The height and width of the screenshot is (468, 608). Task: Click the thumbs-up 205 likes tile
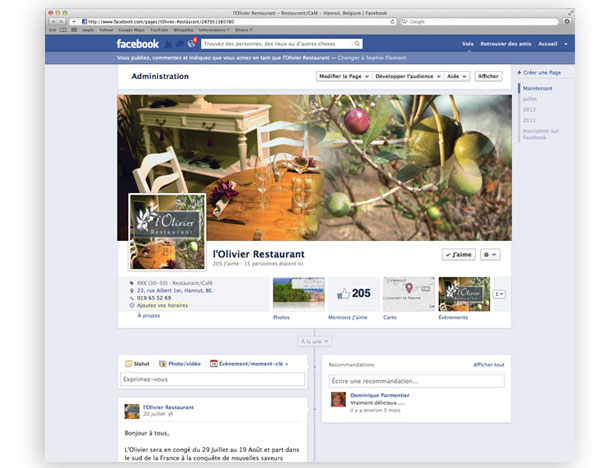point(354,294)
